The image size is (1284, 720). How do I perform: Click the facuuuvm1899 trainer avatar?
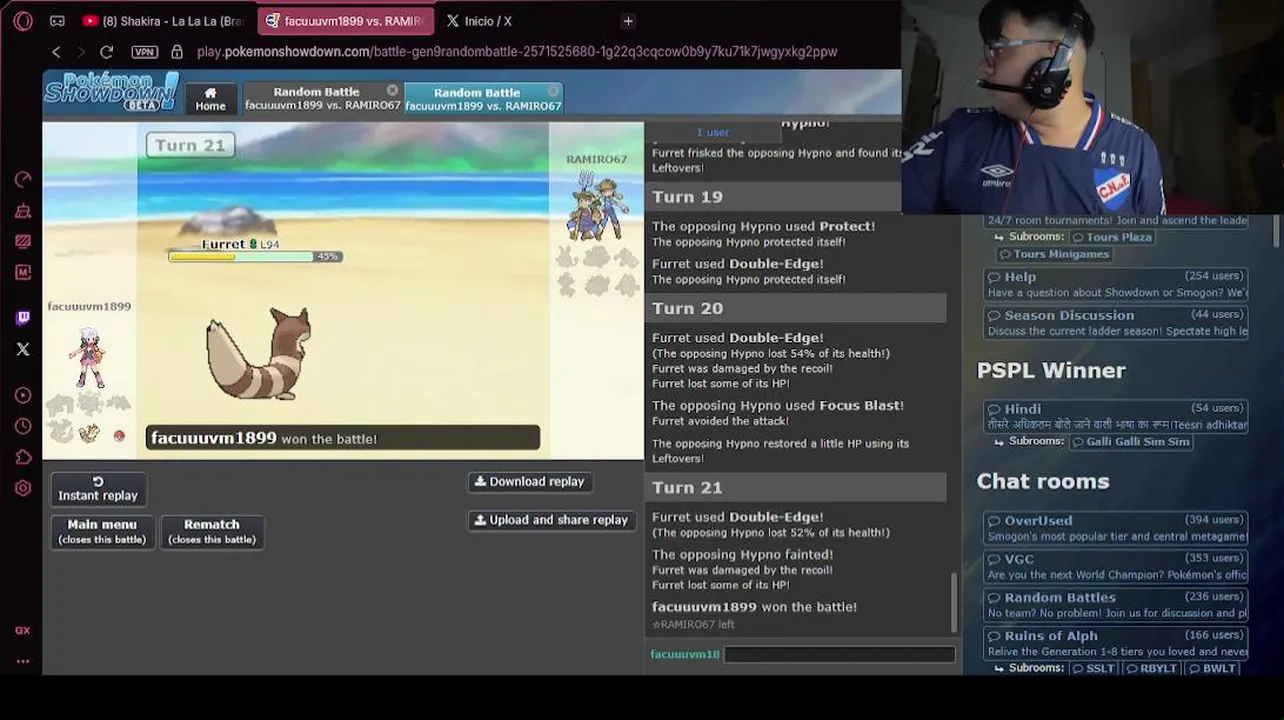click(x=88, y=356)
